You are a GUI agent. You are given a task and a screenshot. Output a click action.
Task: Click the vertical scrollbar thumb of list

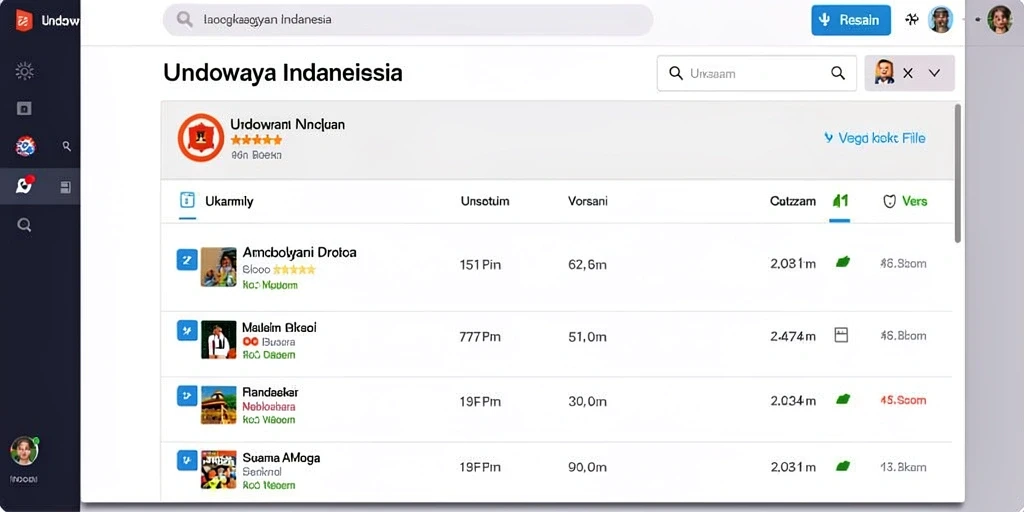coord(957,173)
